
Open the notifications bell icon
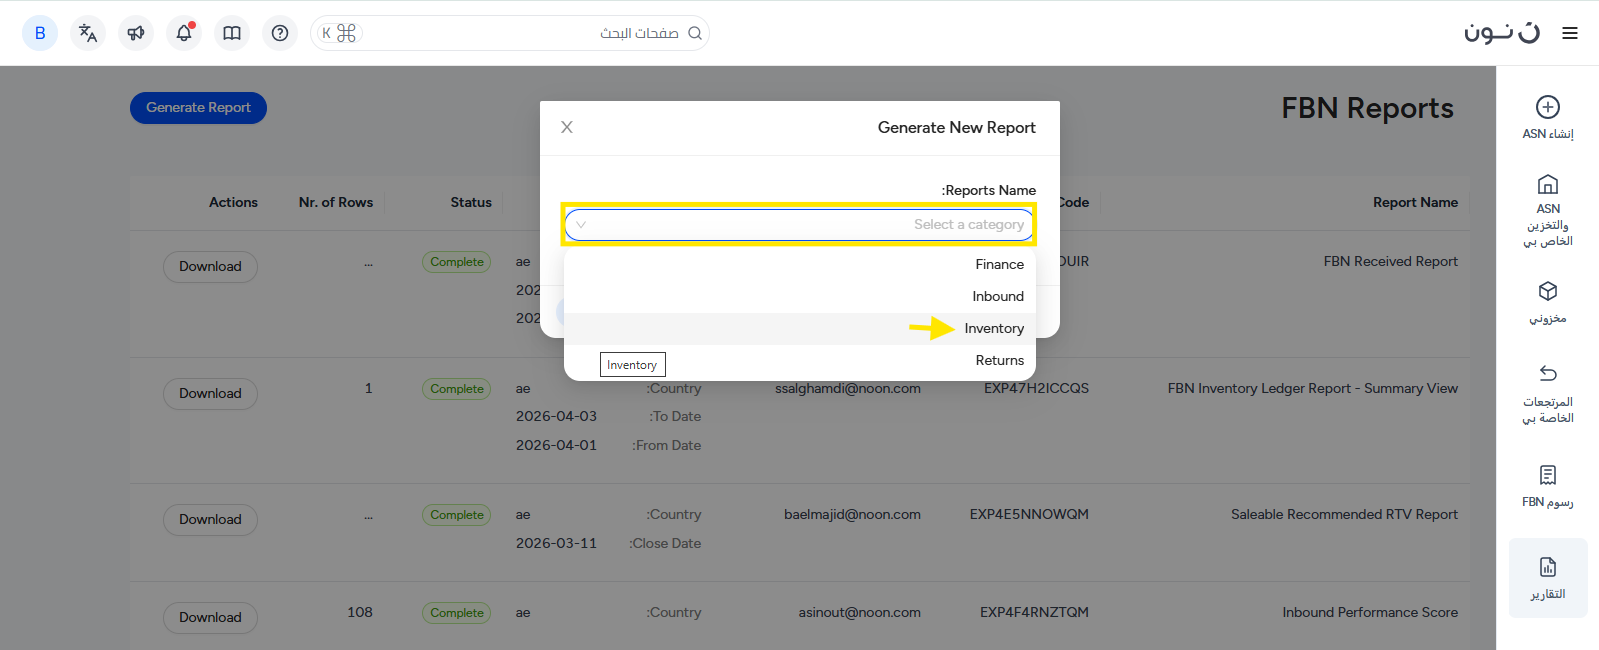pyautogui.click(x=184, y=33)
